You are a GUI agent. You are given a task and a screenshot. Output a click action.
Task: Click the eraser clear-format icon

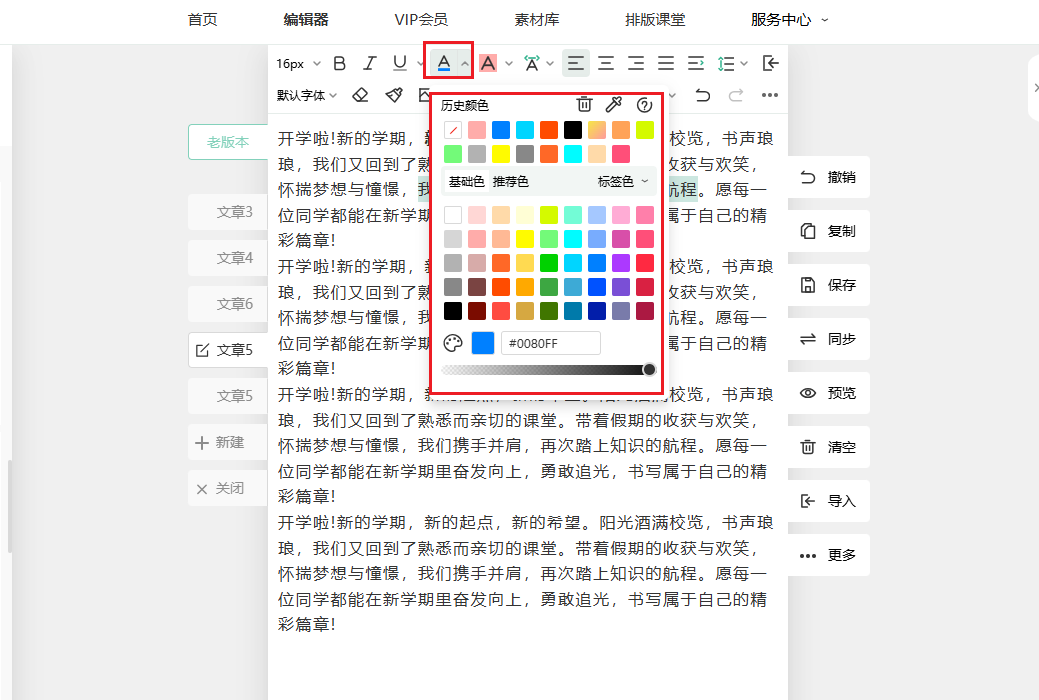[361, 95]
